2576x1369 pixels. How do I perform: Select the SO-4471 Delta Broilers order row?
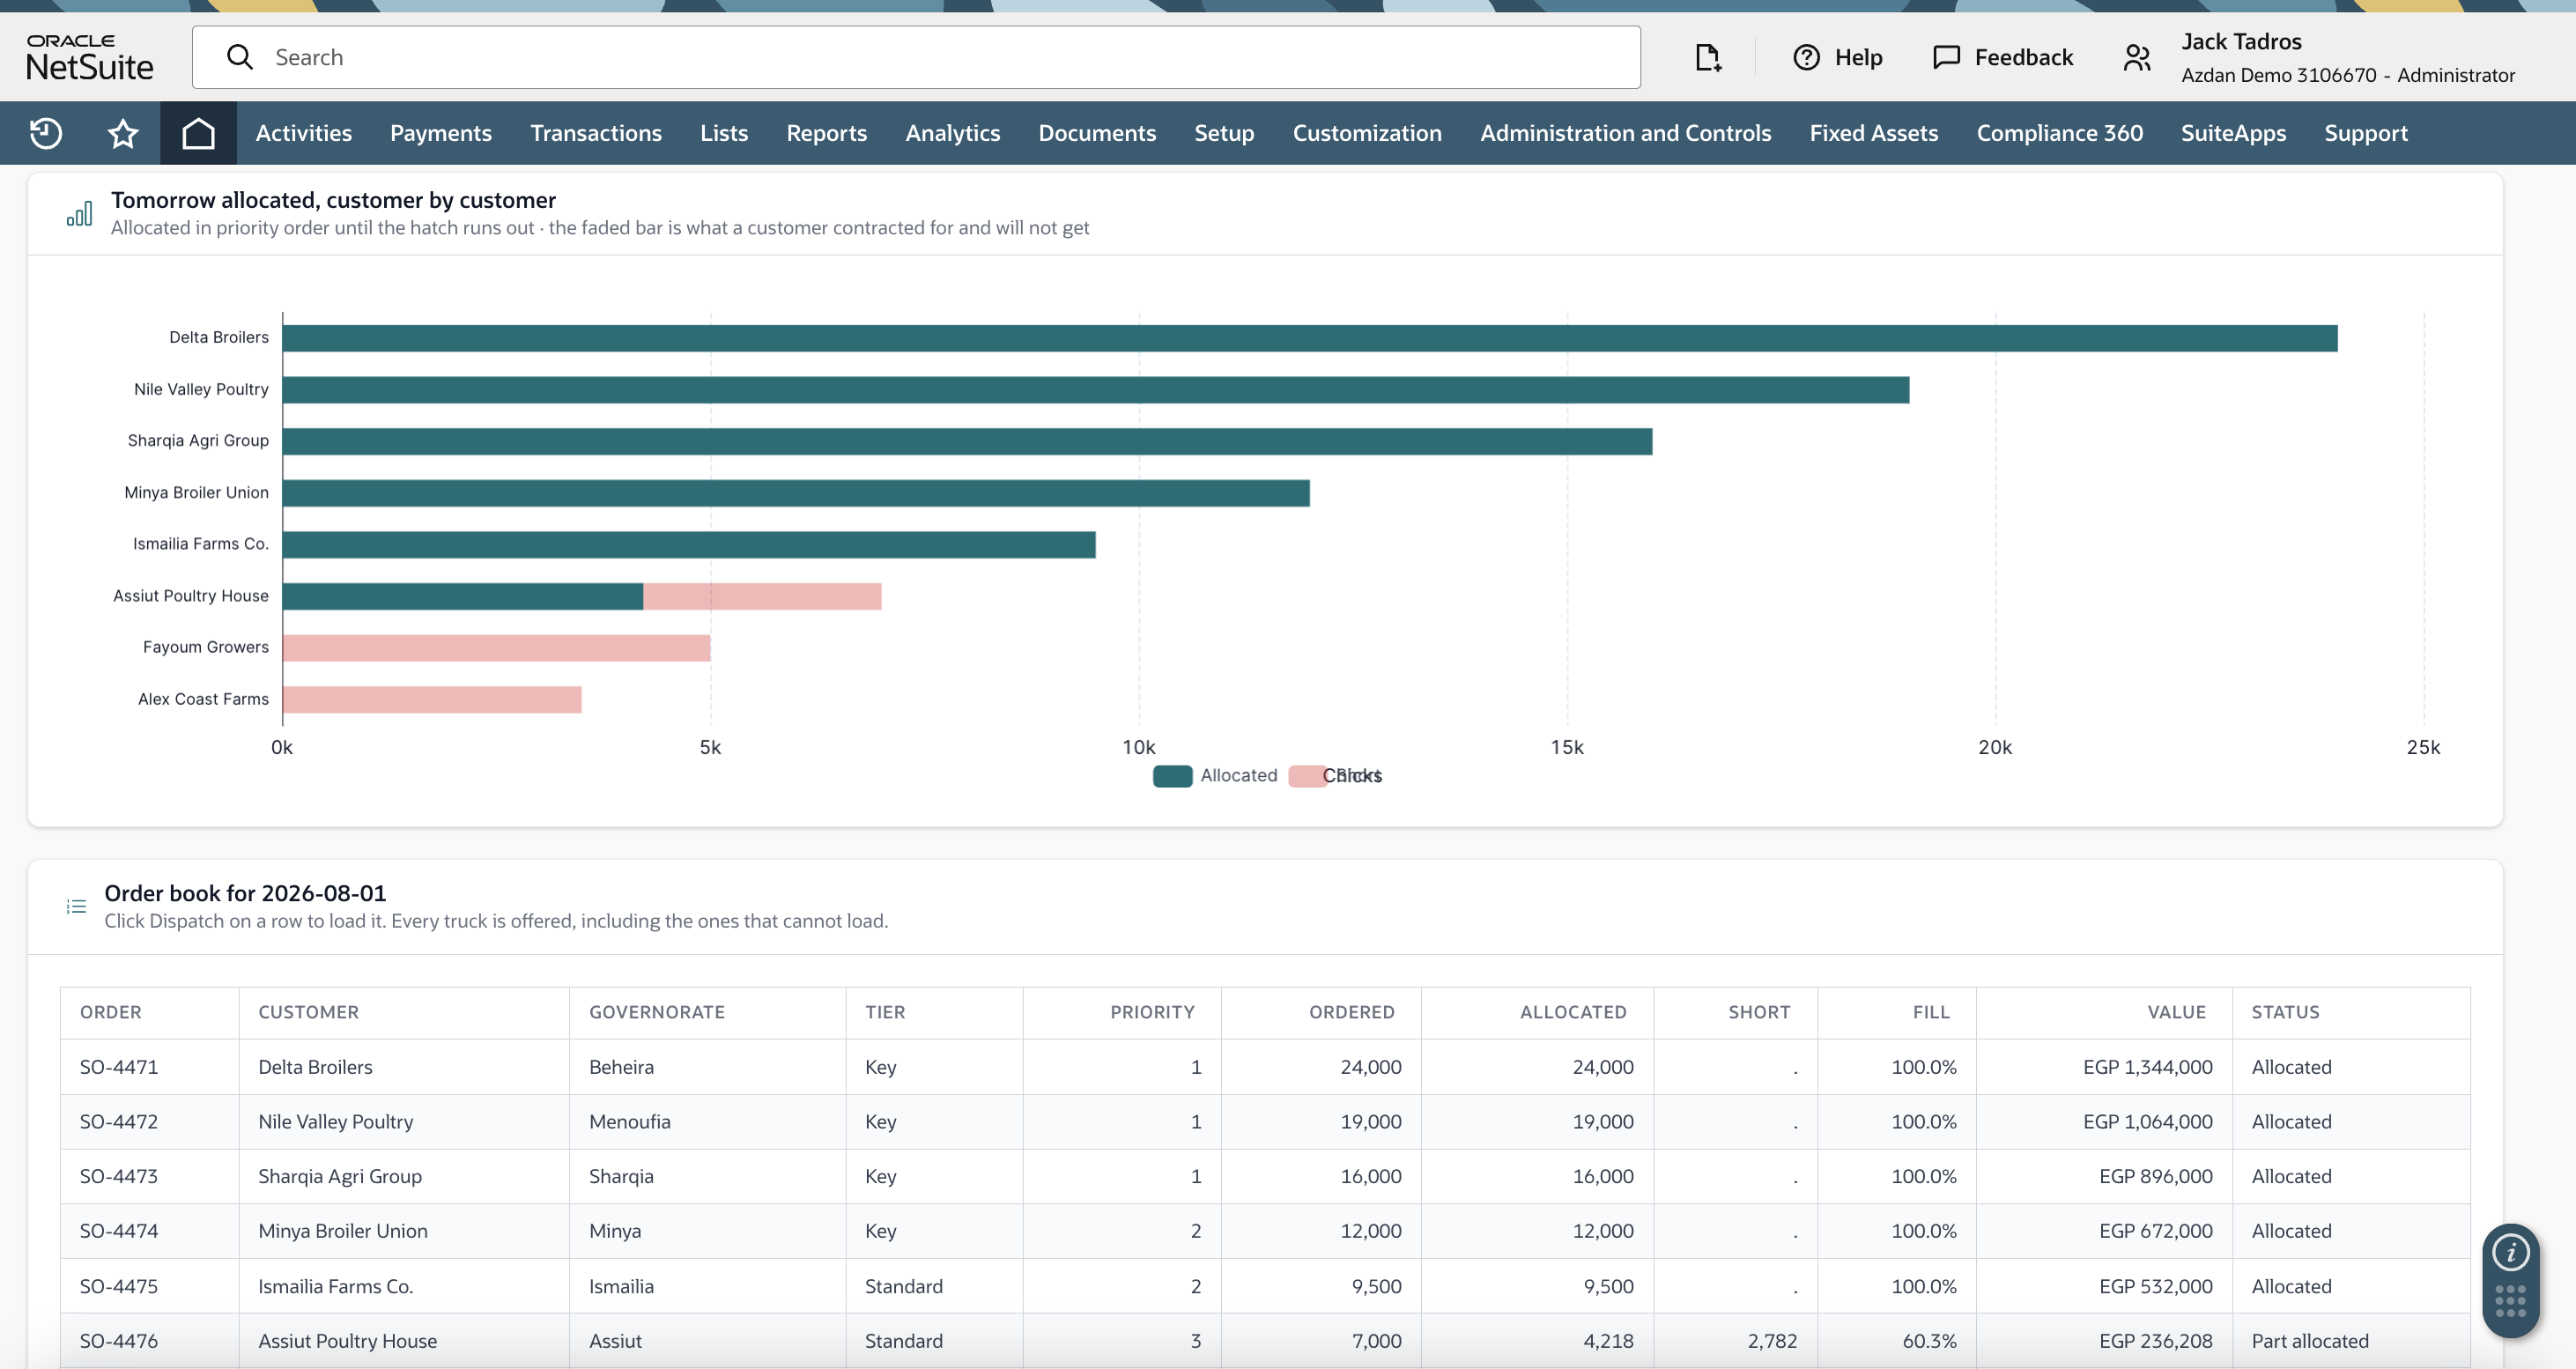[1264, 1067]
